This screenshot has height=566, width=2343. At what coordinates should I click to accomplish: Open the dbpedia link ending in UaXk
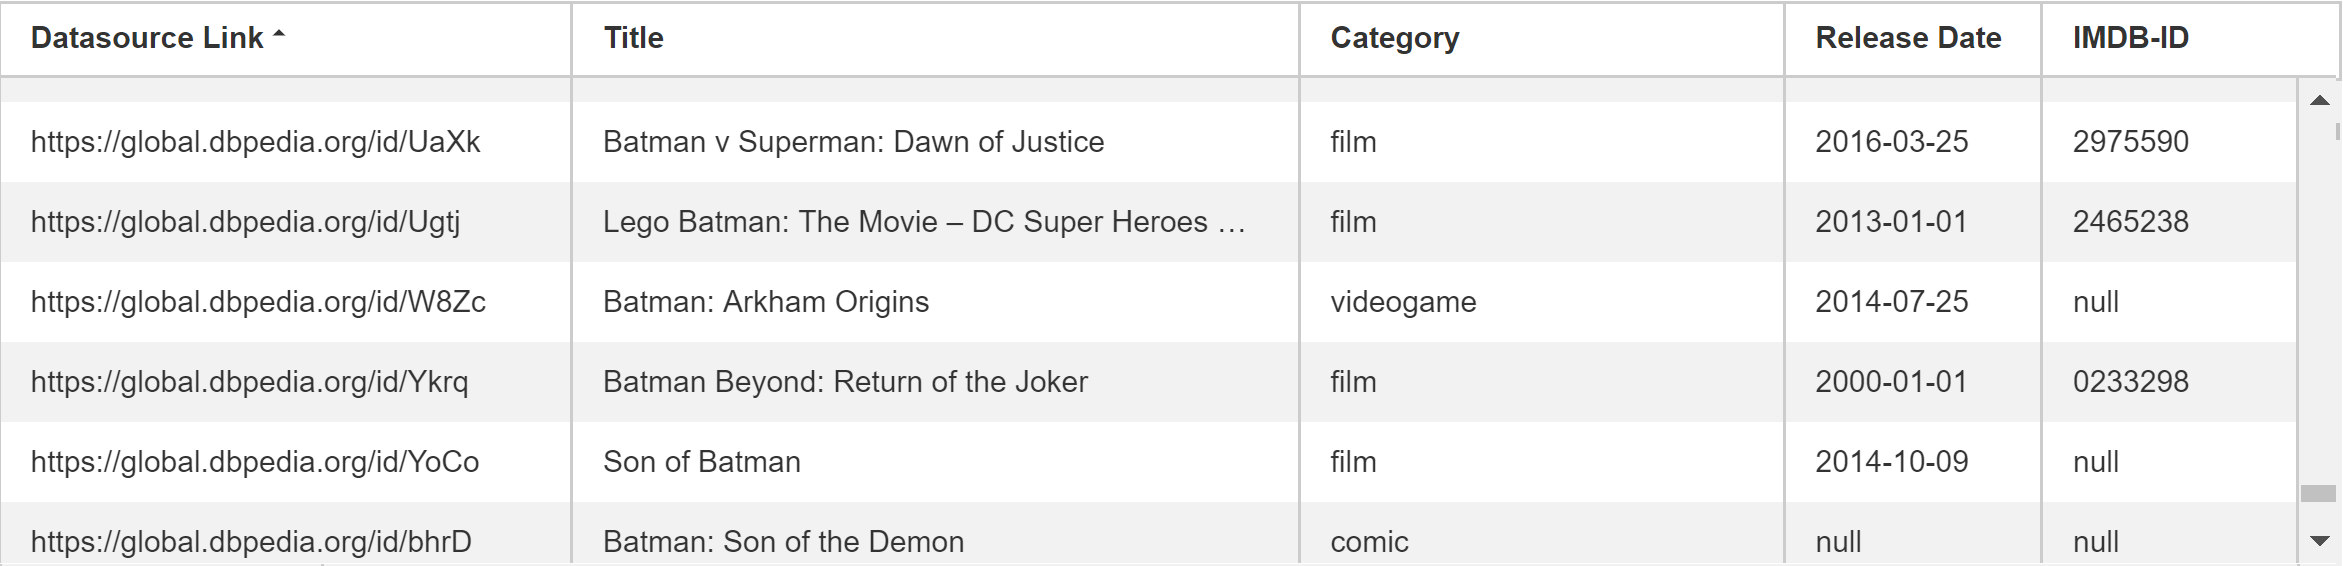point(255,142)
